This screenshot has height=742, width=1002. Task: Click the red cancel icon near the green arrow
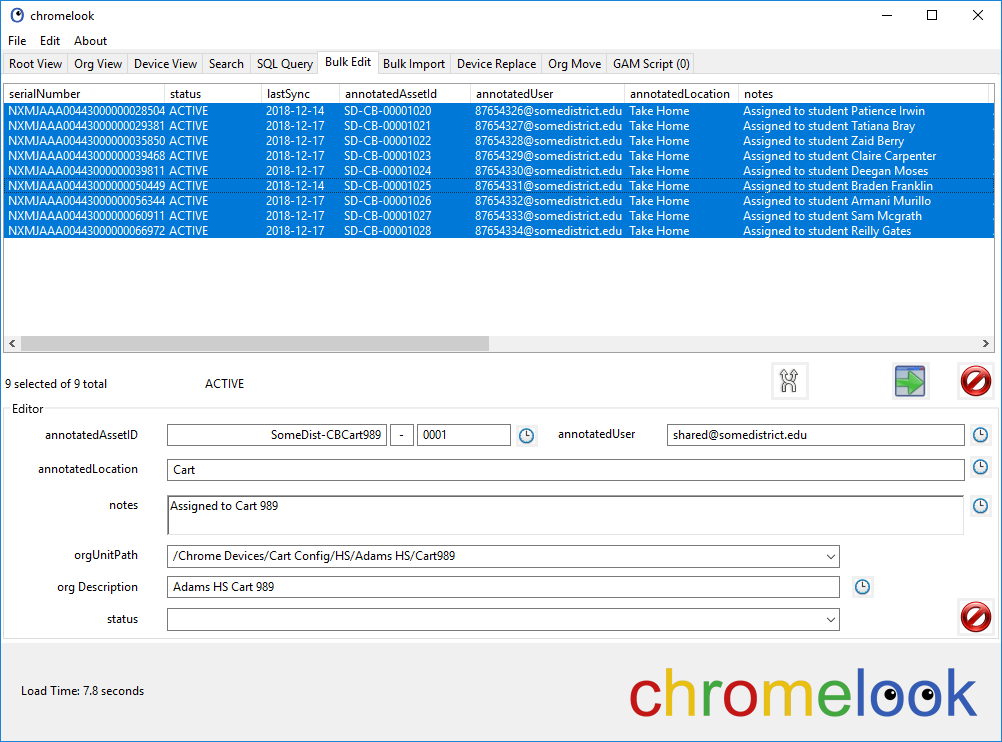[976, 382]
